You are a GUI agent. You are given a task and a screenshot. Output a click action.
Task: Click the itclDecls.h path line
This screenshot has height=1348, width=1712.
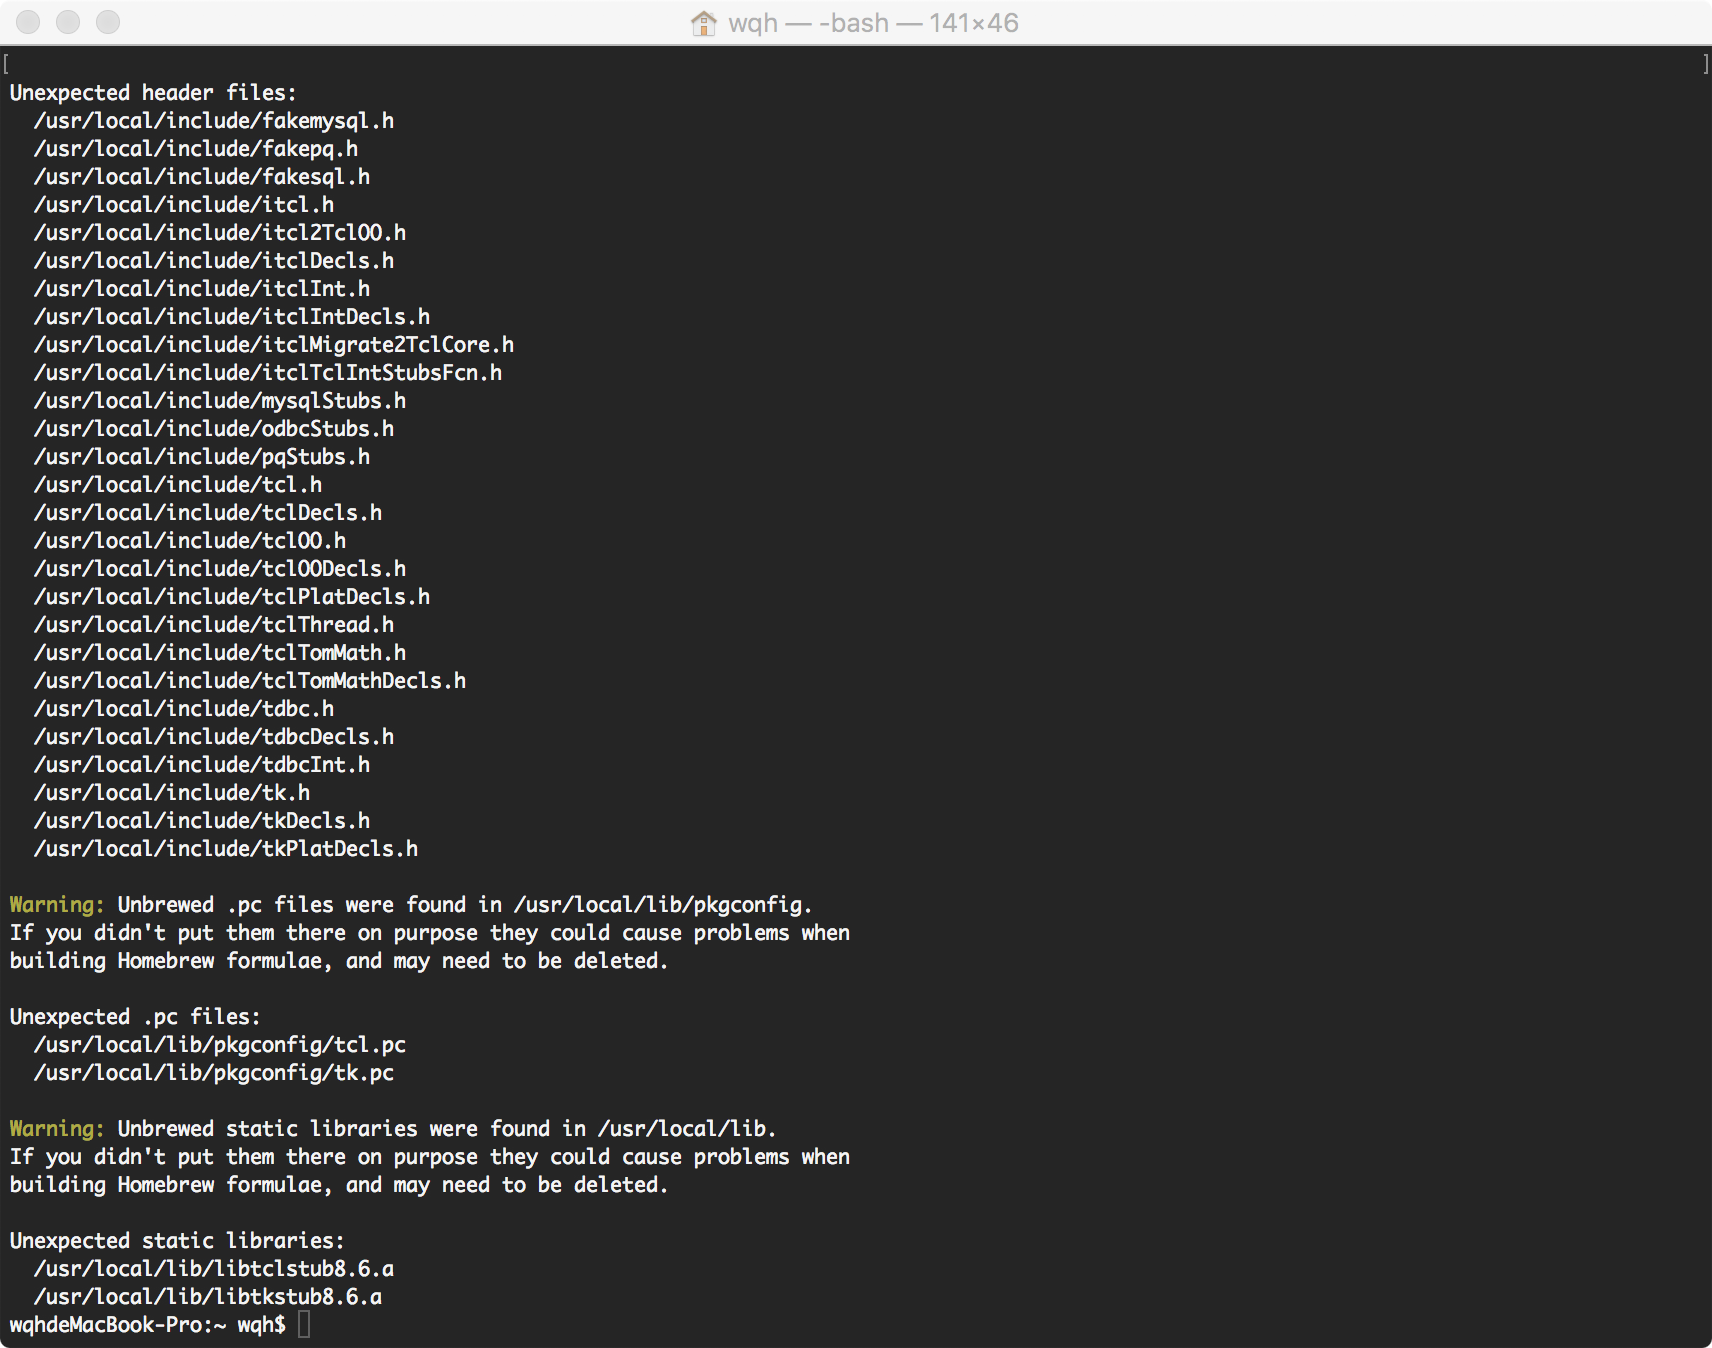214,261
